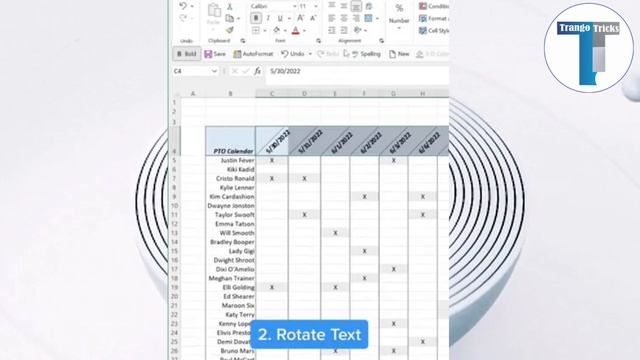
Task: Increase font size with the larger A
Action: [x=301, y=18]
